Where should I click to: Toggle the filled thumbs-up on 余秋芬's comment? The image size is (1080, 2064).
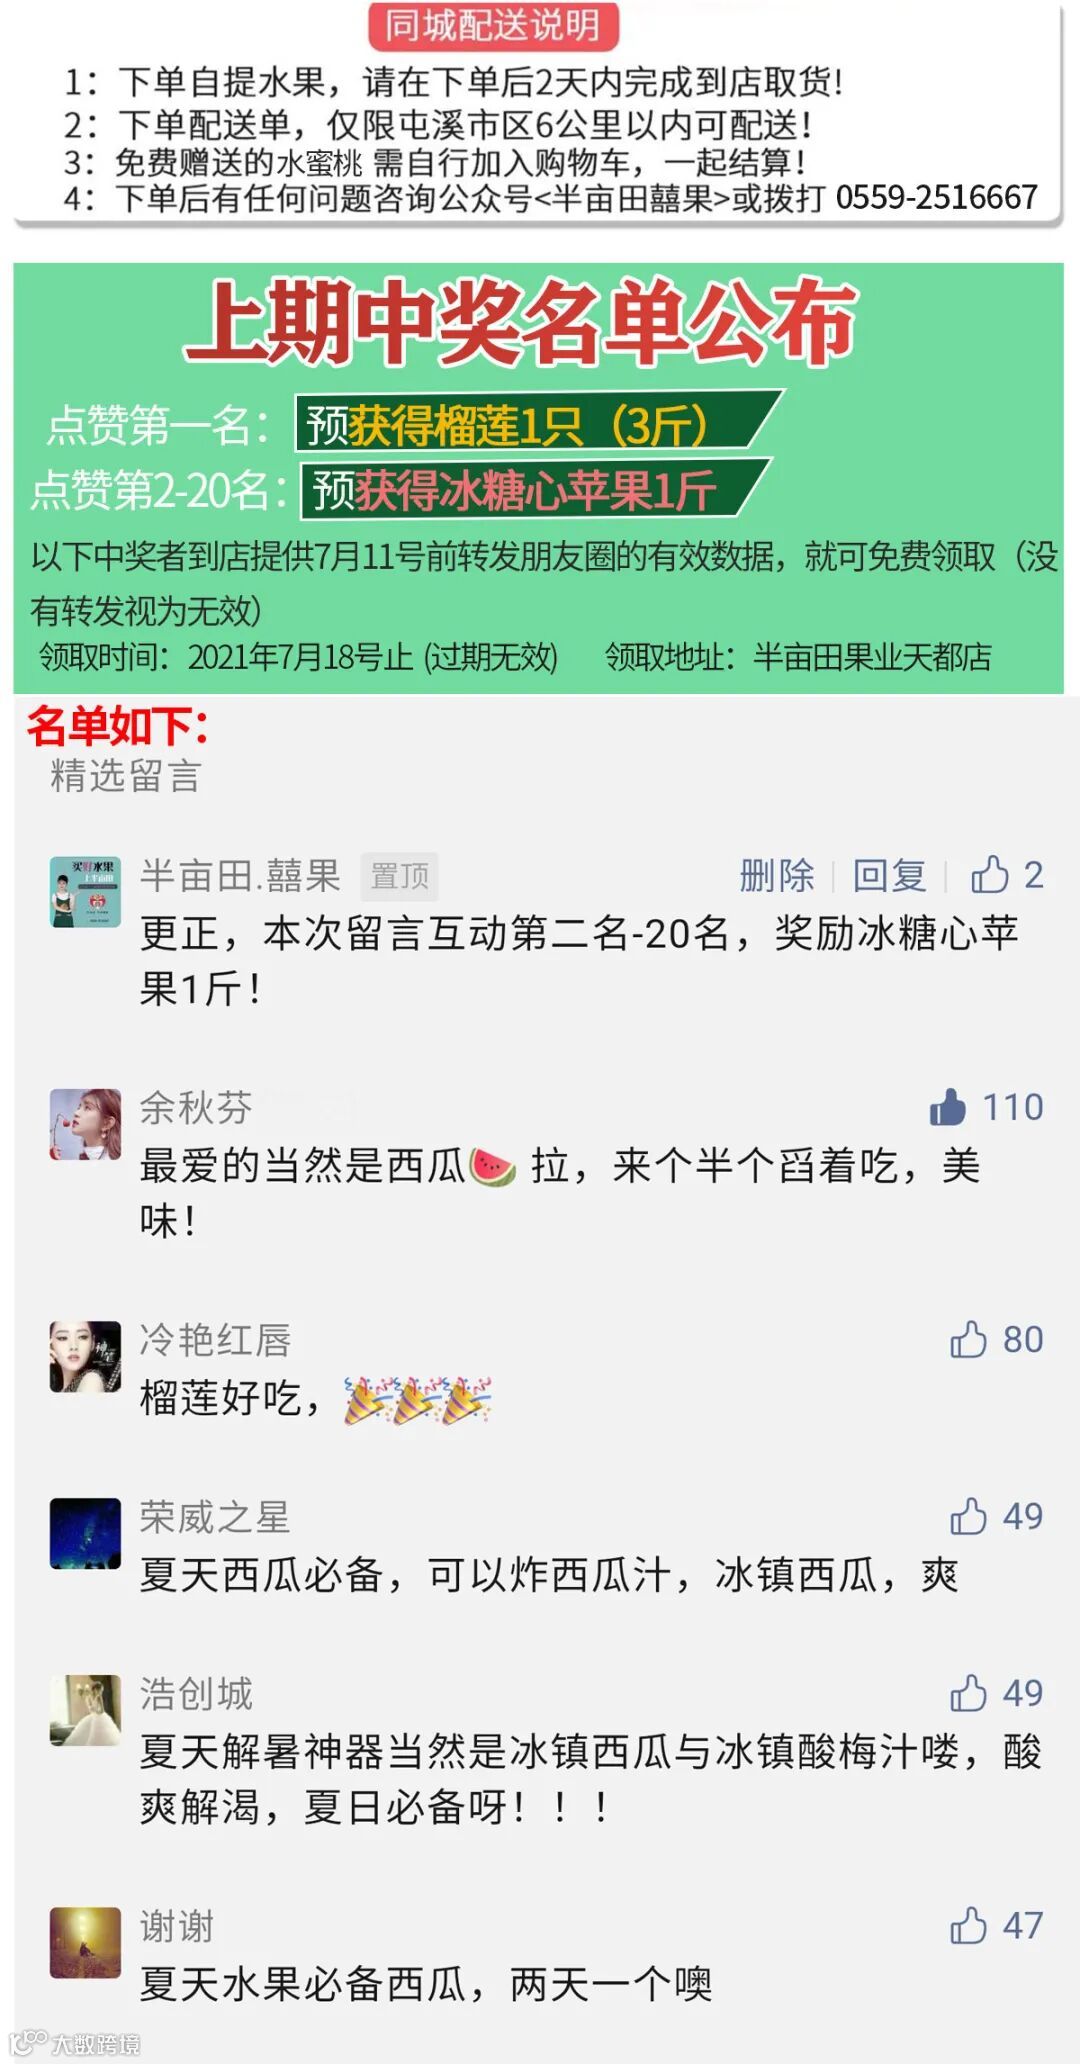948,1107
